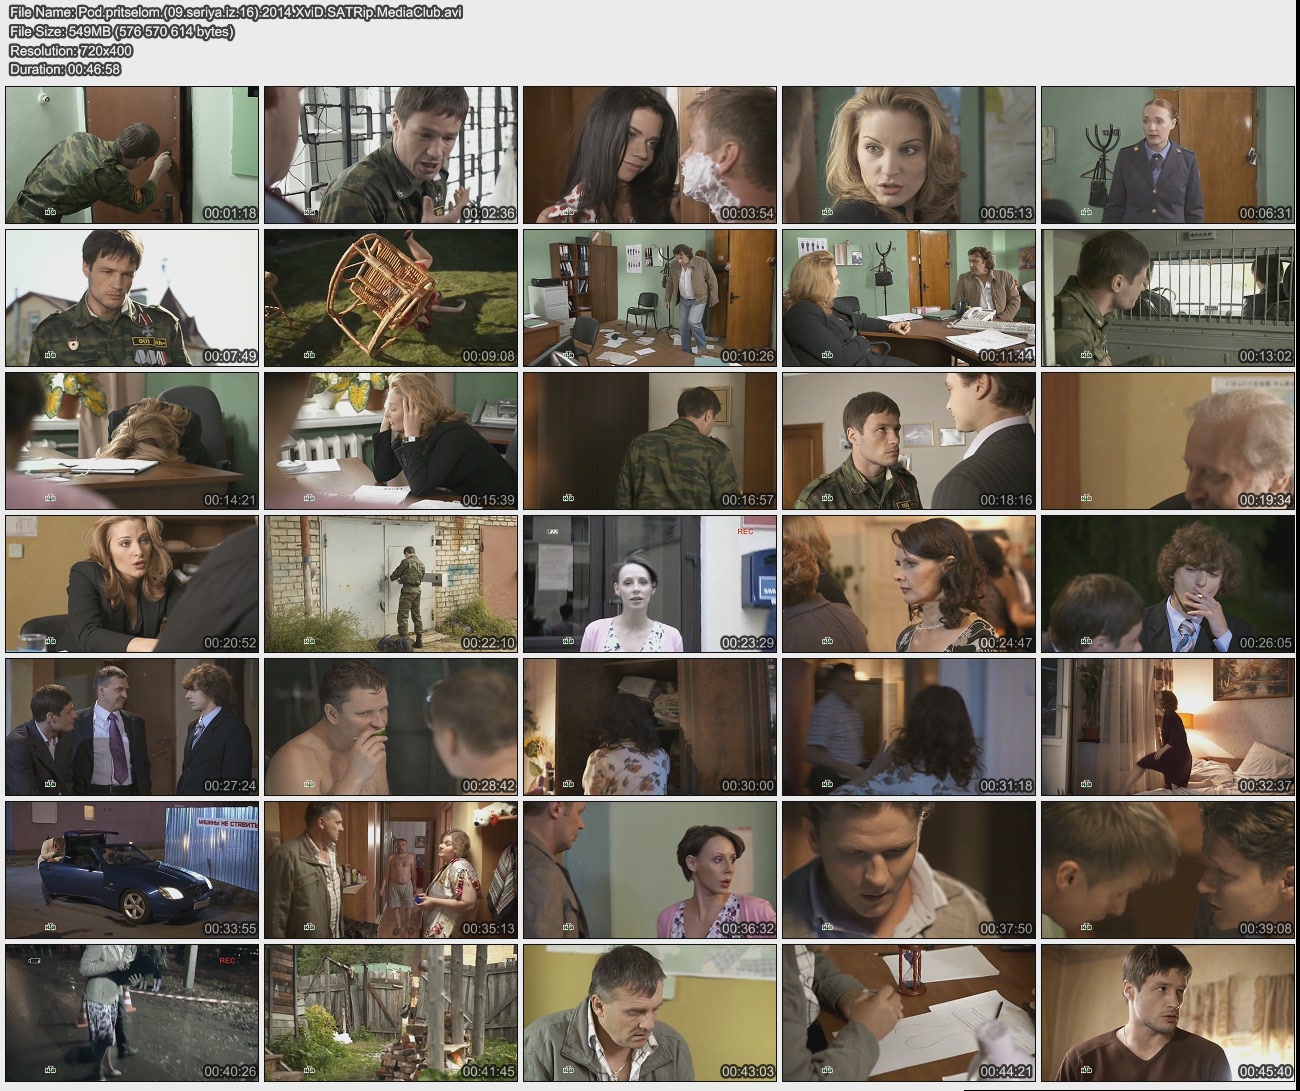Image resolution: width=1300 pixels, height=1091 pixels.
Task: Click the frame timestamped 00:14:21
Action: point(132,441)
